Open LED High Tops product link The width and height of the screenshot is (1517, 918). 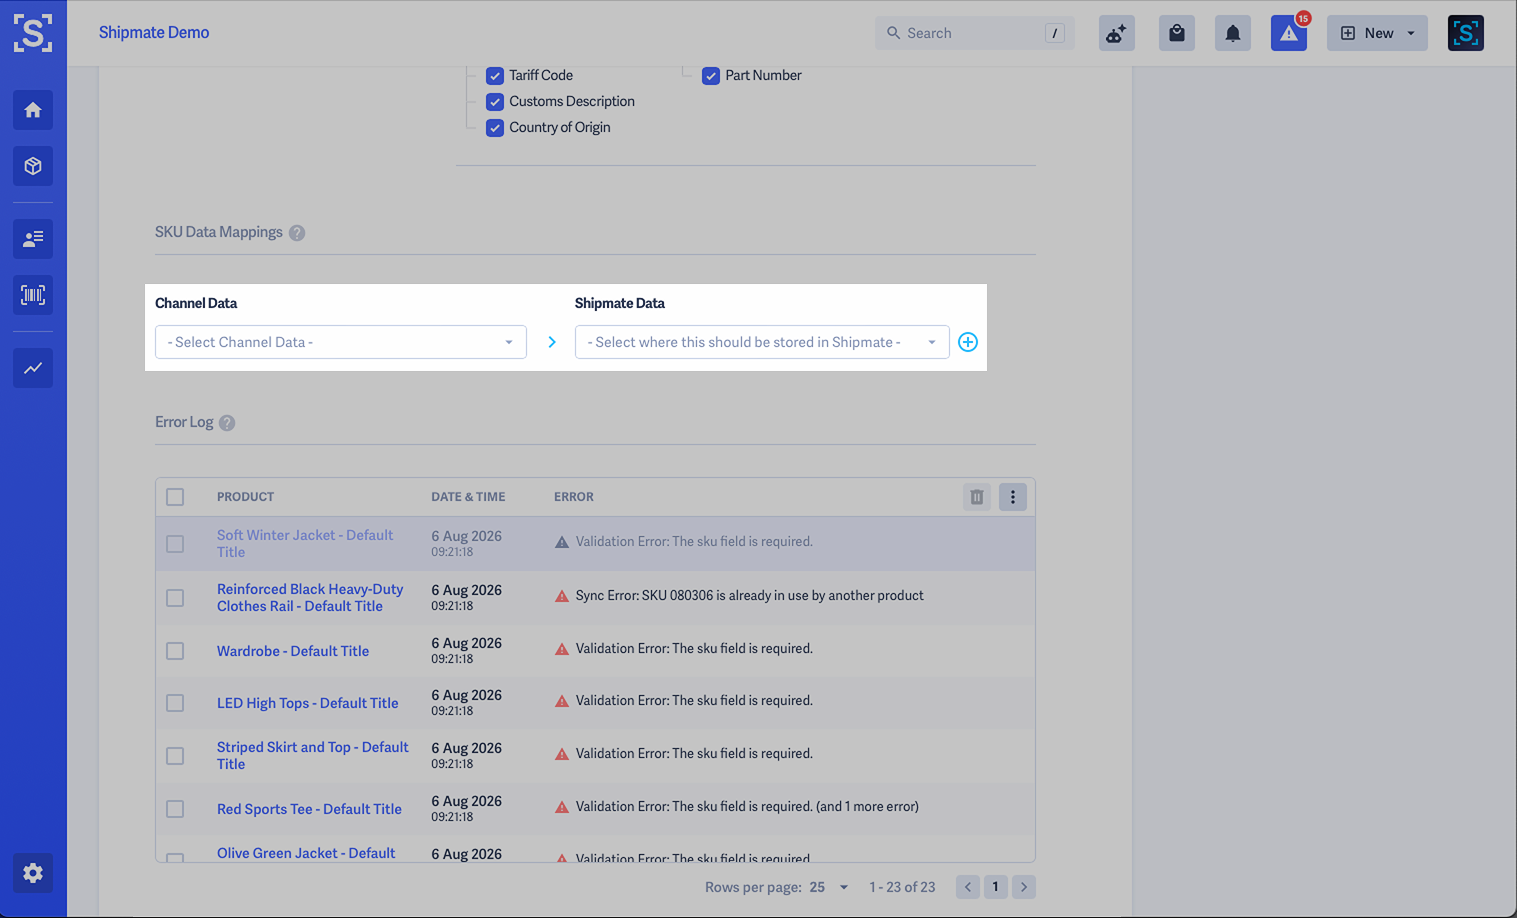[x=308, y=703]
